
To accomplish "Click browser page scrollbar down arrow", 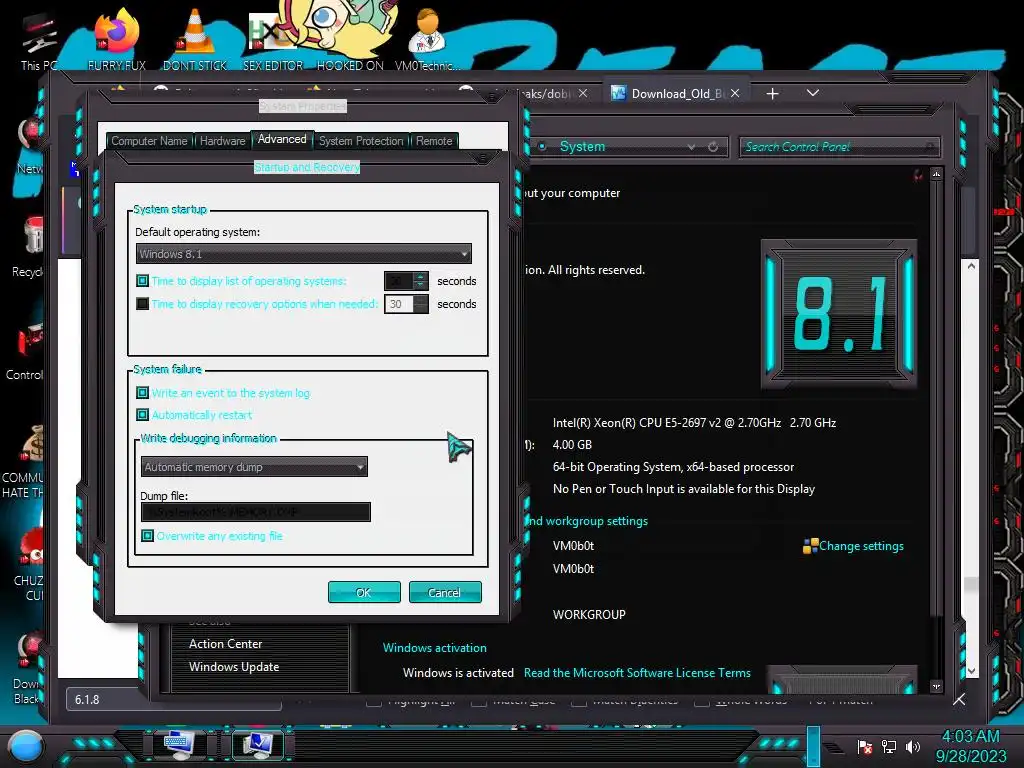I will (971, 671).
